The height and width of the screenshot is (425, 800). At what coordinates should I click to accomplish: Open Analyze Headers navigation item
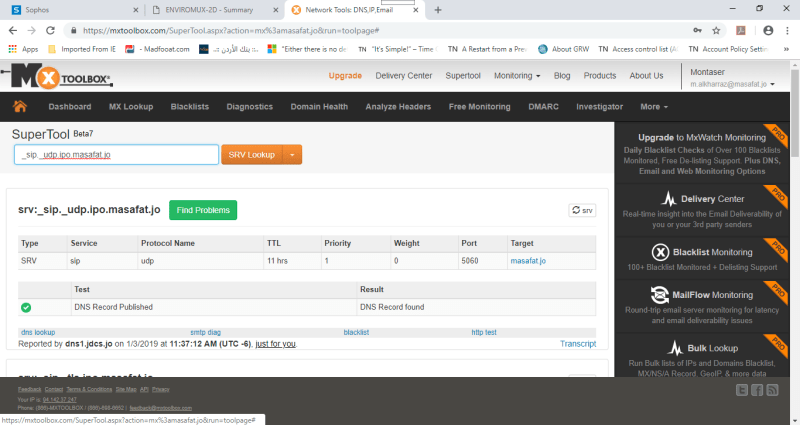[x=398, y=107]
